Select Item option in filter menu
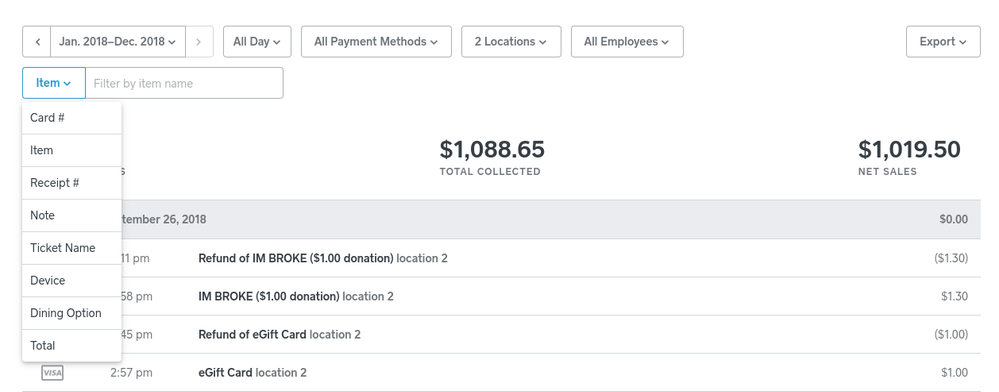Viewport: 999px width, 392px height. point(71,150)
